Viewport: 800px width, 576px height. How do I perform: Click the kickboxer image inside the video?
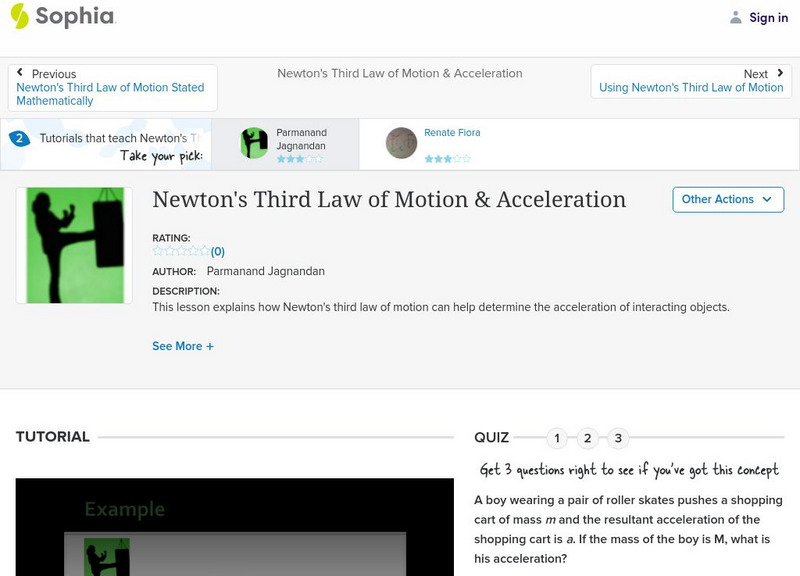point(107,557)
